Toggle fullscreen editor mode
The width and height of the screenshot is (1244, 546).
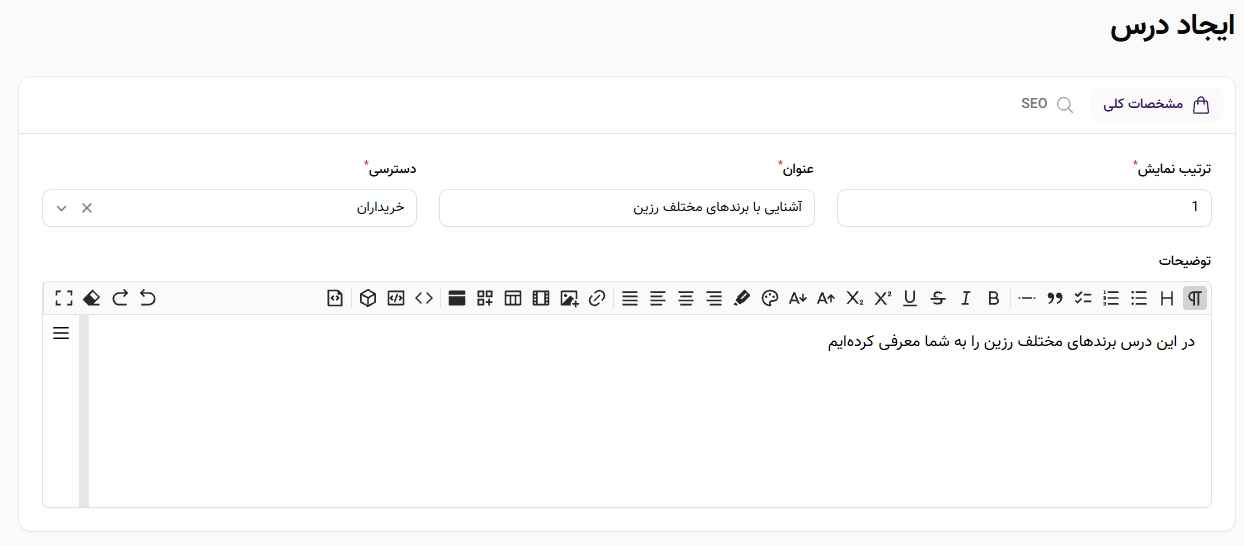click(x=64, y=298)
